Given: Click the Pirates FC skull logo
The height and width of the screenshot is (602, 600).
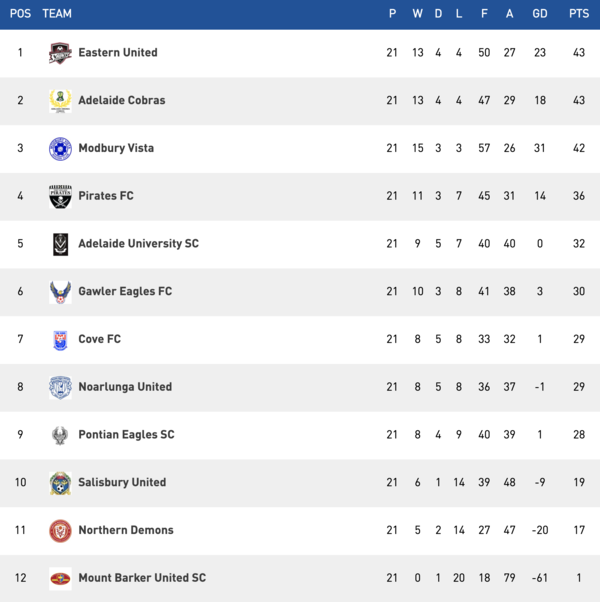Looking at the screenshot, I should click(60, 196).
